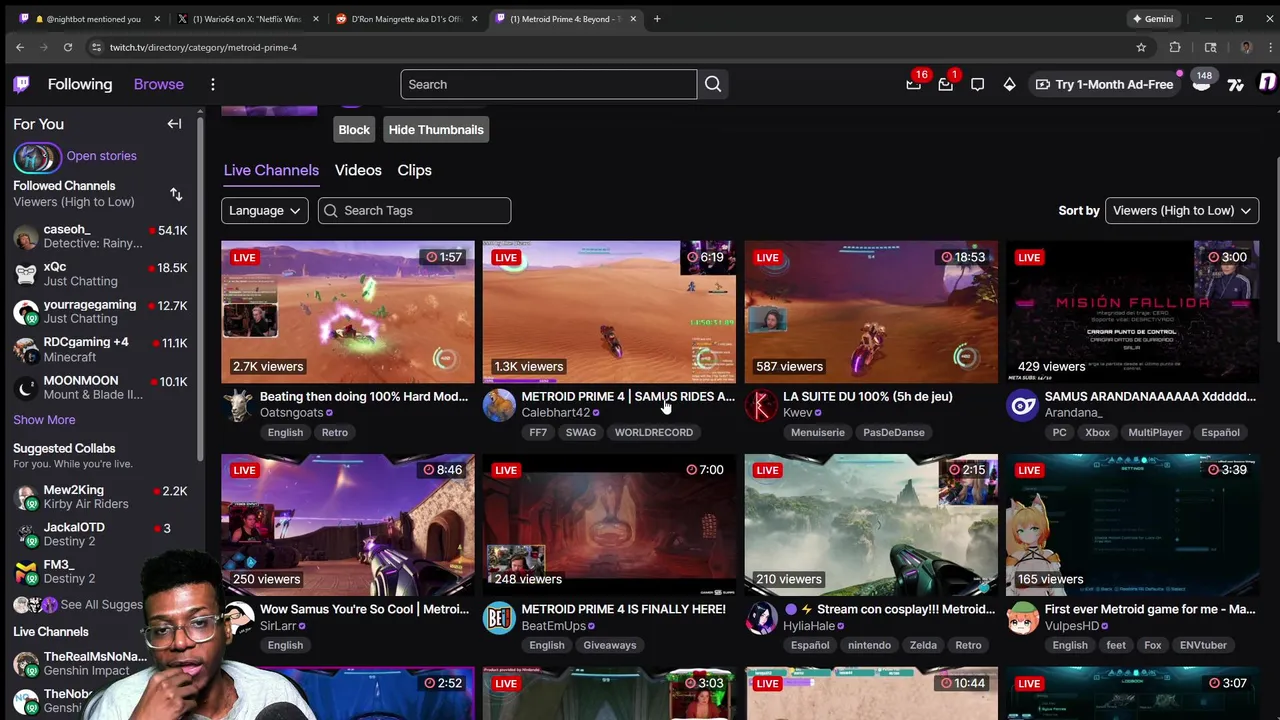Go to the Following page
1280x720 pixels.
pyautogui.click(x=80, y=84)
